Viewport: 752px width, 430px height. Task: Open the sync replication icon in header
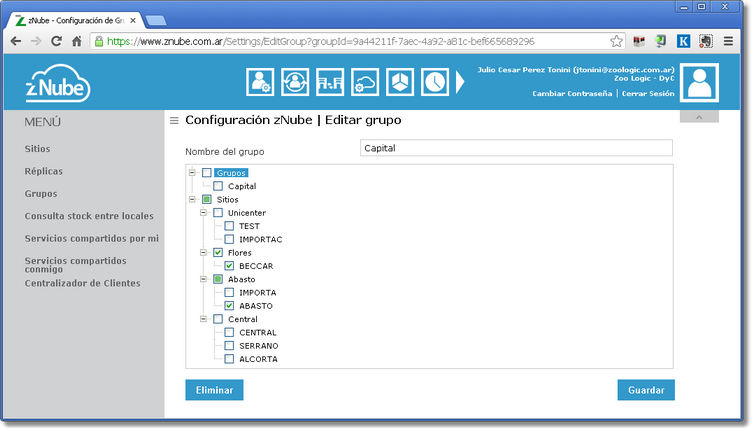tap(295, 82)
